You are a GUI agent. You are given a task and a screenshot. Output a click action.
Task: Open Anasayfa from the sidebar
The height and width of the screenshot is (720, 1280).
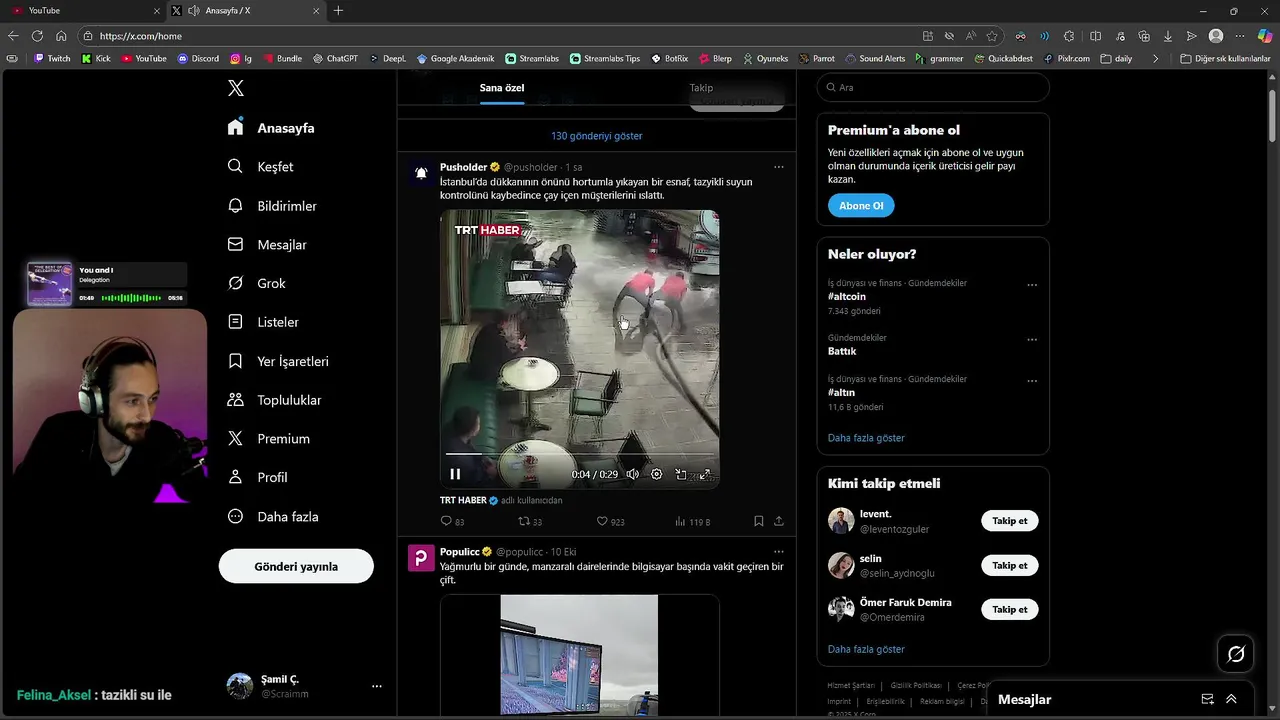[271, 128]
